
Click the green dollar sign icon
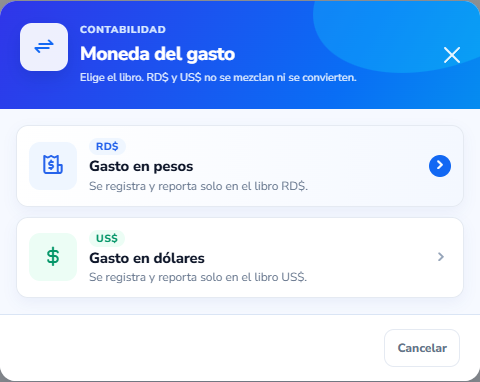point(53,257)
